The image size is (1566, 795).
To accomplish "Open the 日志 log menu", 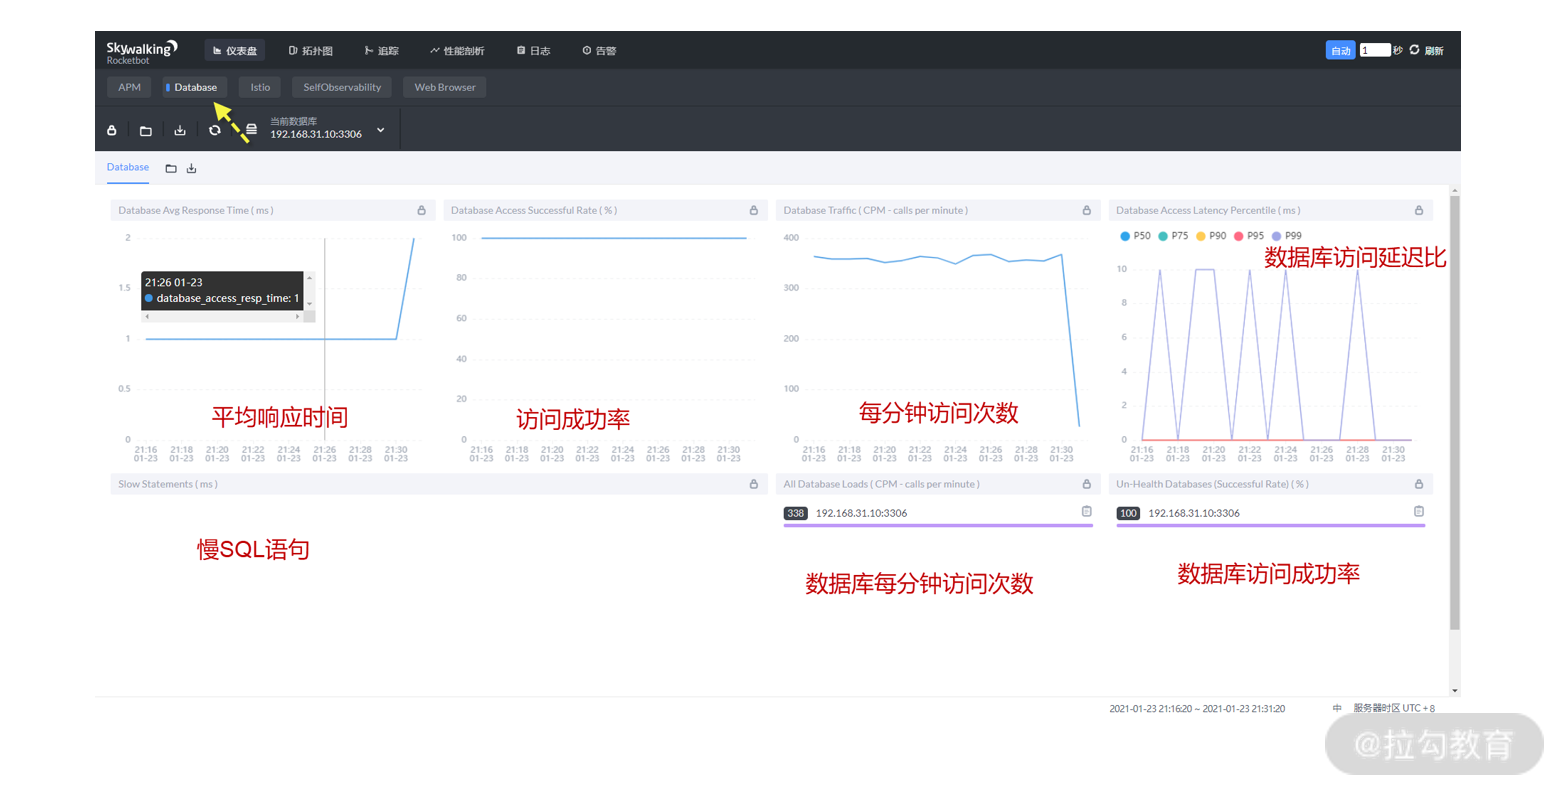I will (x=533, y=51).
